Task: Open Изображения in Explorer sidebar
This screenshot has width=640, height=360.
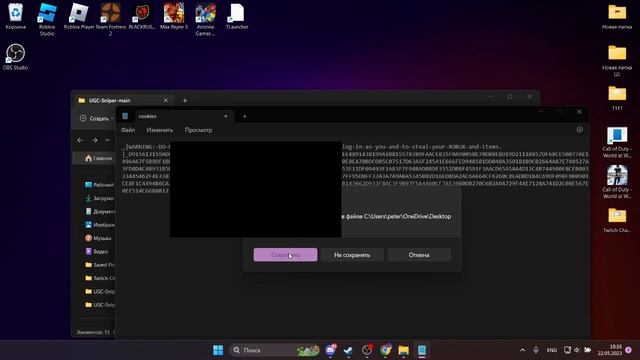Action: click(100, 225)
